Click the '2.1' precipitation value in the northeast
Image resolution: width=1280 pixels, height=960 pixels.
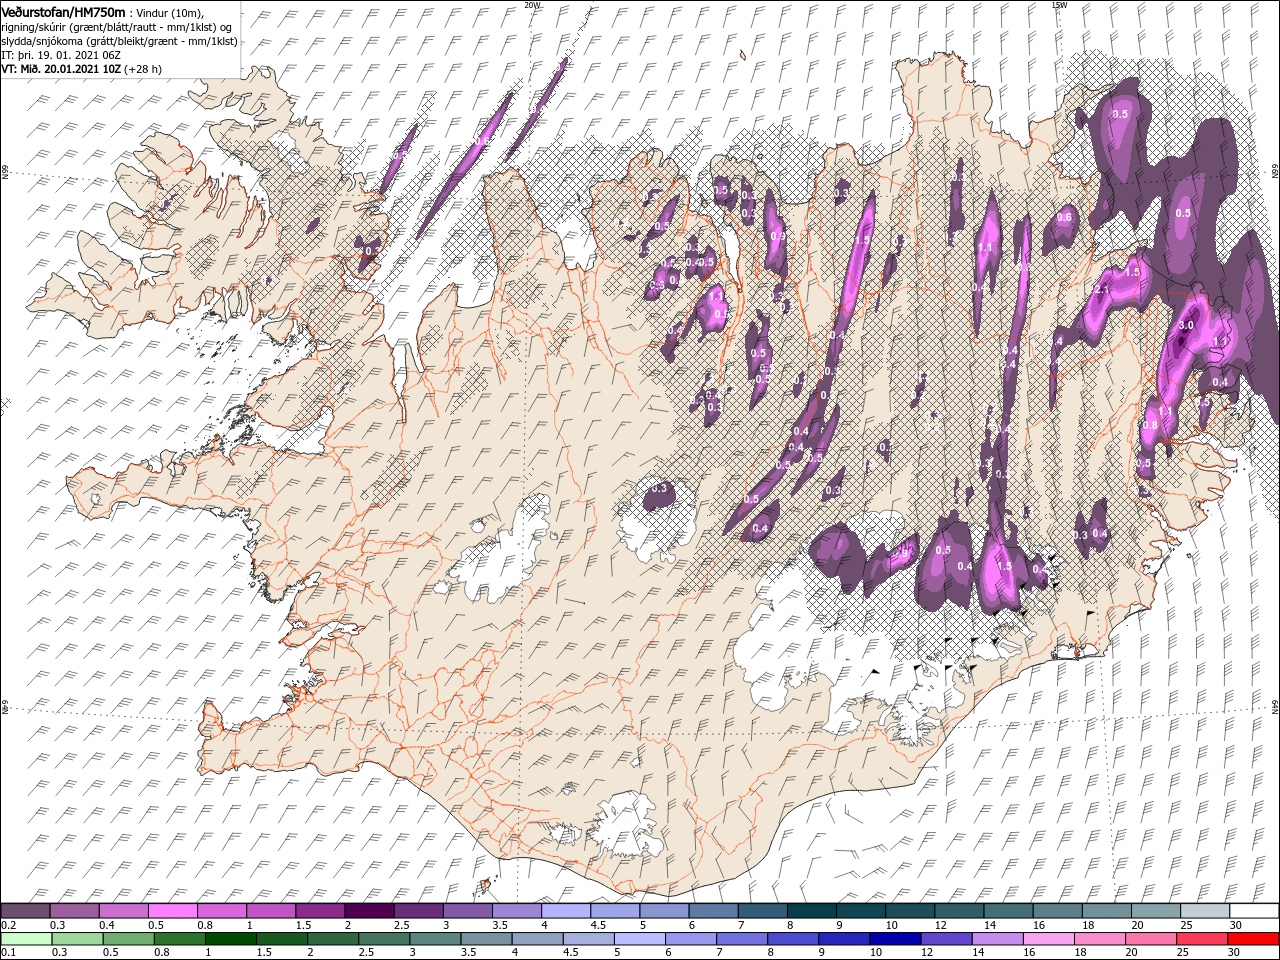pyautogui.click(x=1101, y=290)
